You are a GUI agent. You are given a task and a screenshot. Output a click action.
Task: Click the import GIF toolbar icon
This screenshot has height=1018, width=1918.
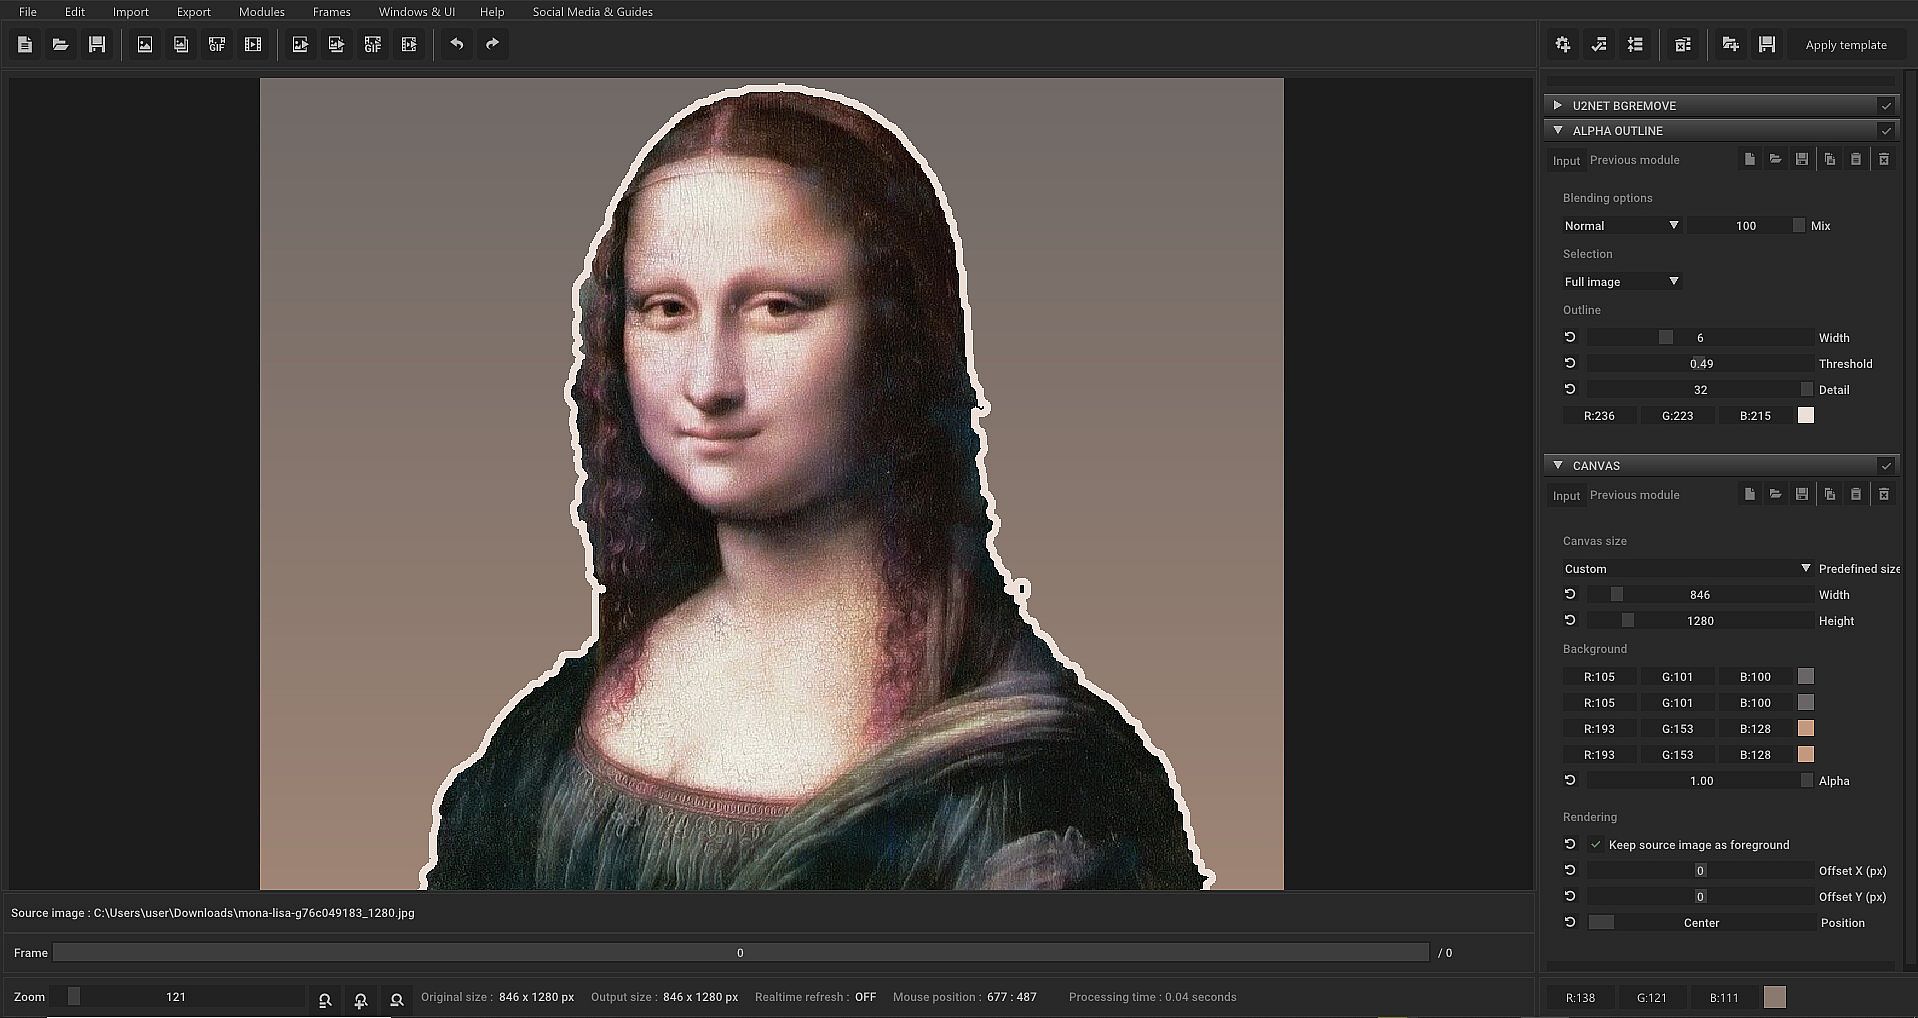(x=217, y=45)
